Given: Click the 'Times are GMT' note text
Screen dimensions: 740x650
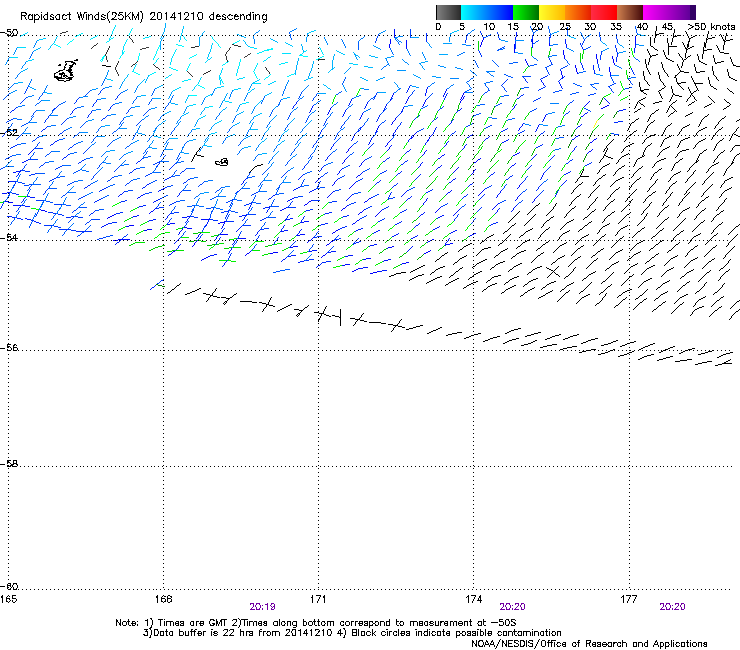Looking at the screenshot, I should coord(193,623).
